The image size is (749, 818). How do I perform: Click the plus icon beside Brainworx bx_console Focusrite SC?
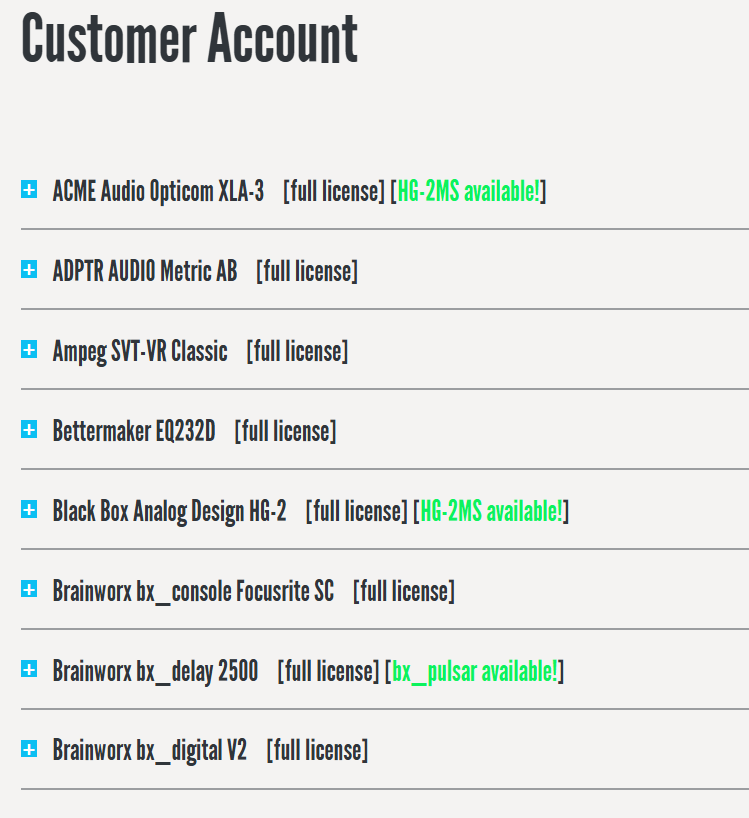(28, 590)
